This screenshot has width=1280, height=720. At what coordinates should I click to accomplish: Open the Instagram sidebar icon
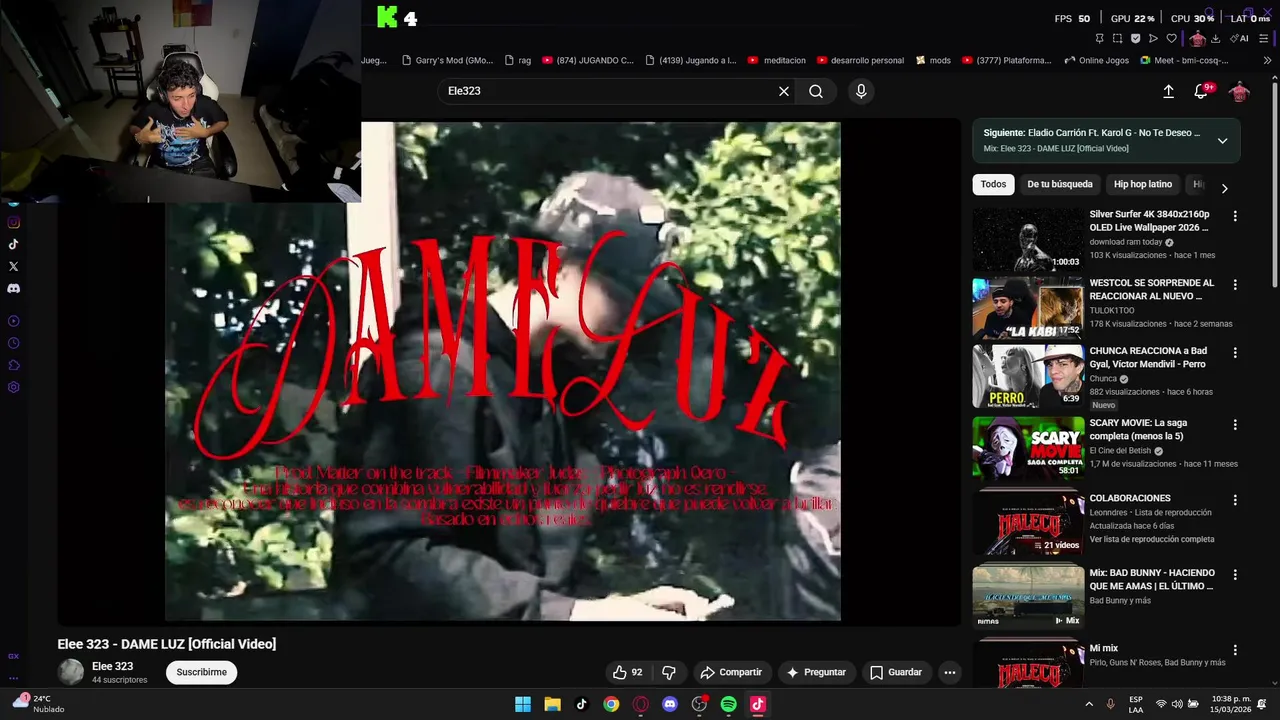14,222
